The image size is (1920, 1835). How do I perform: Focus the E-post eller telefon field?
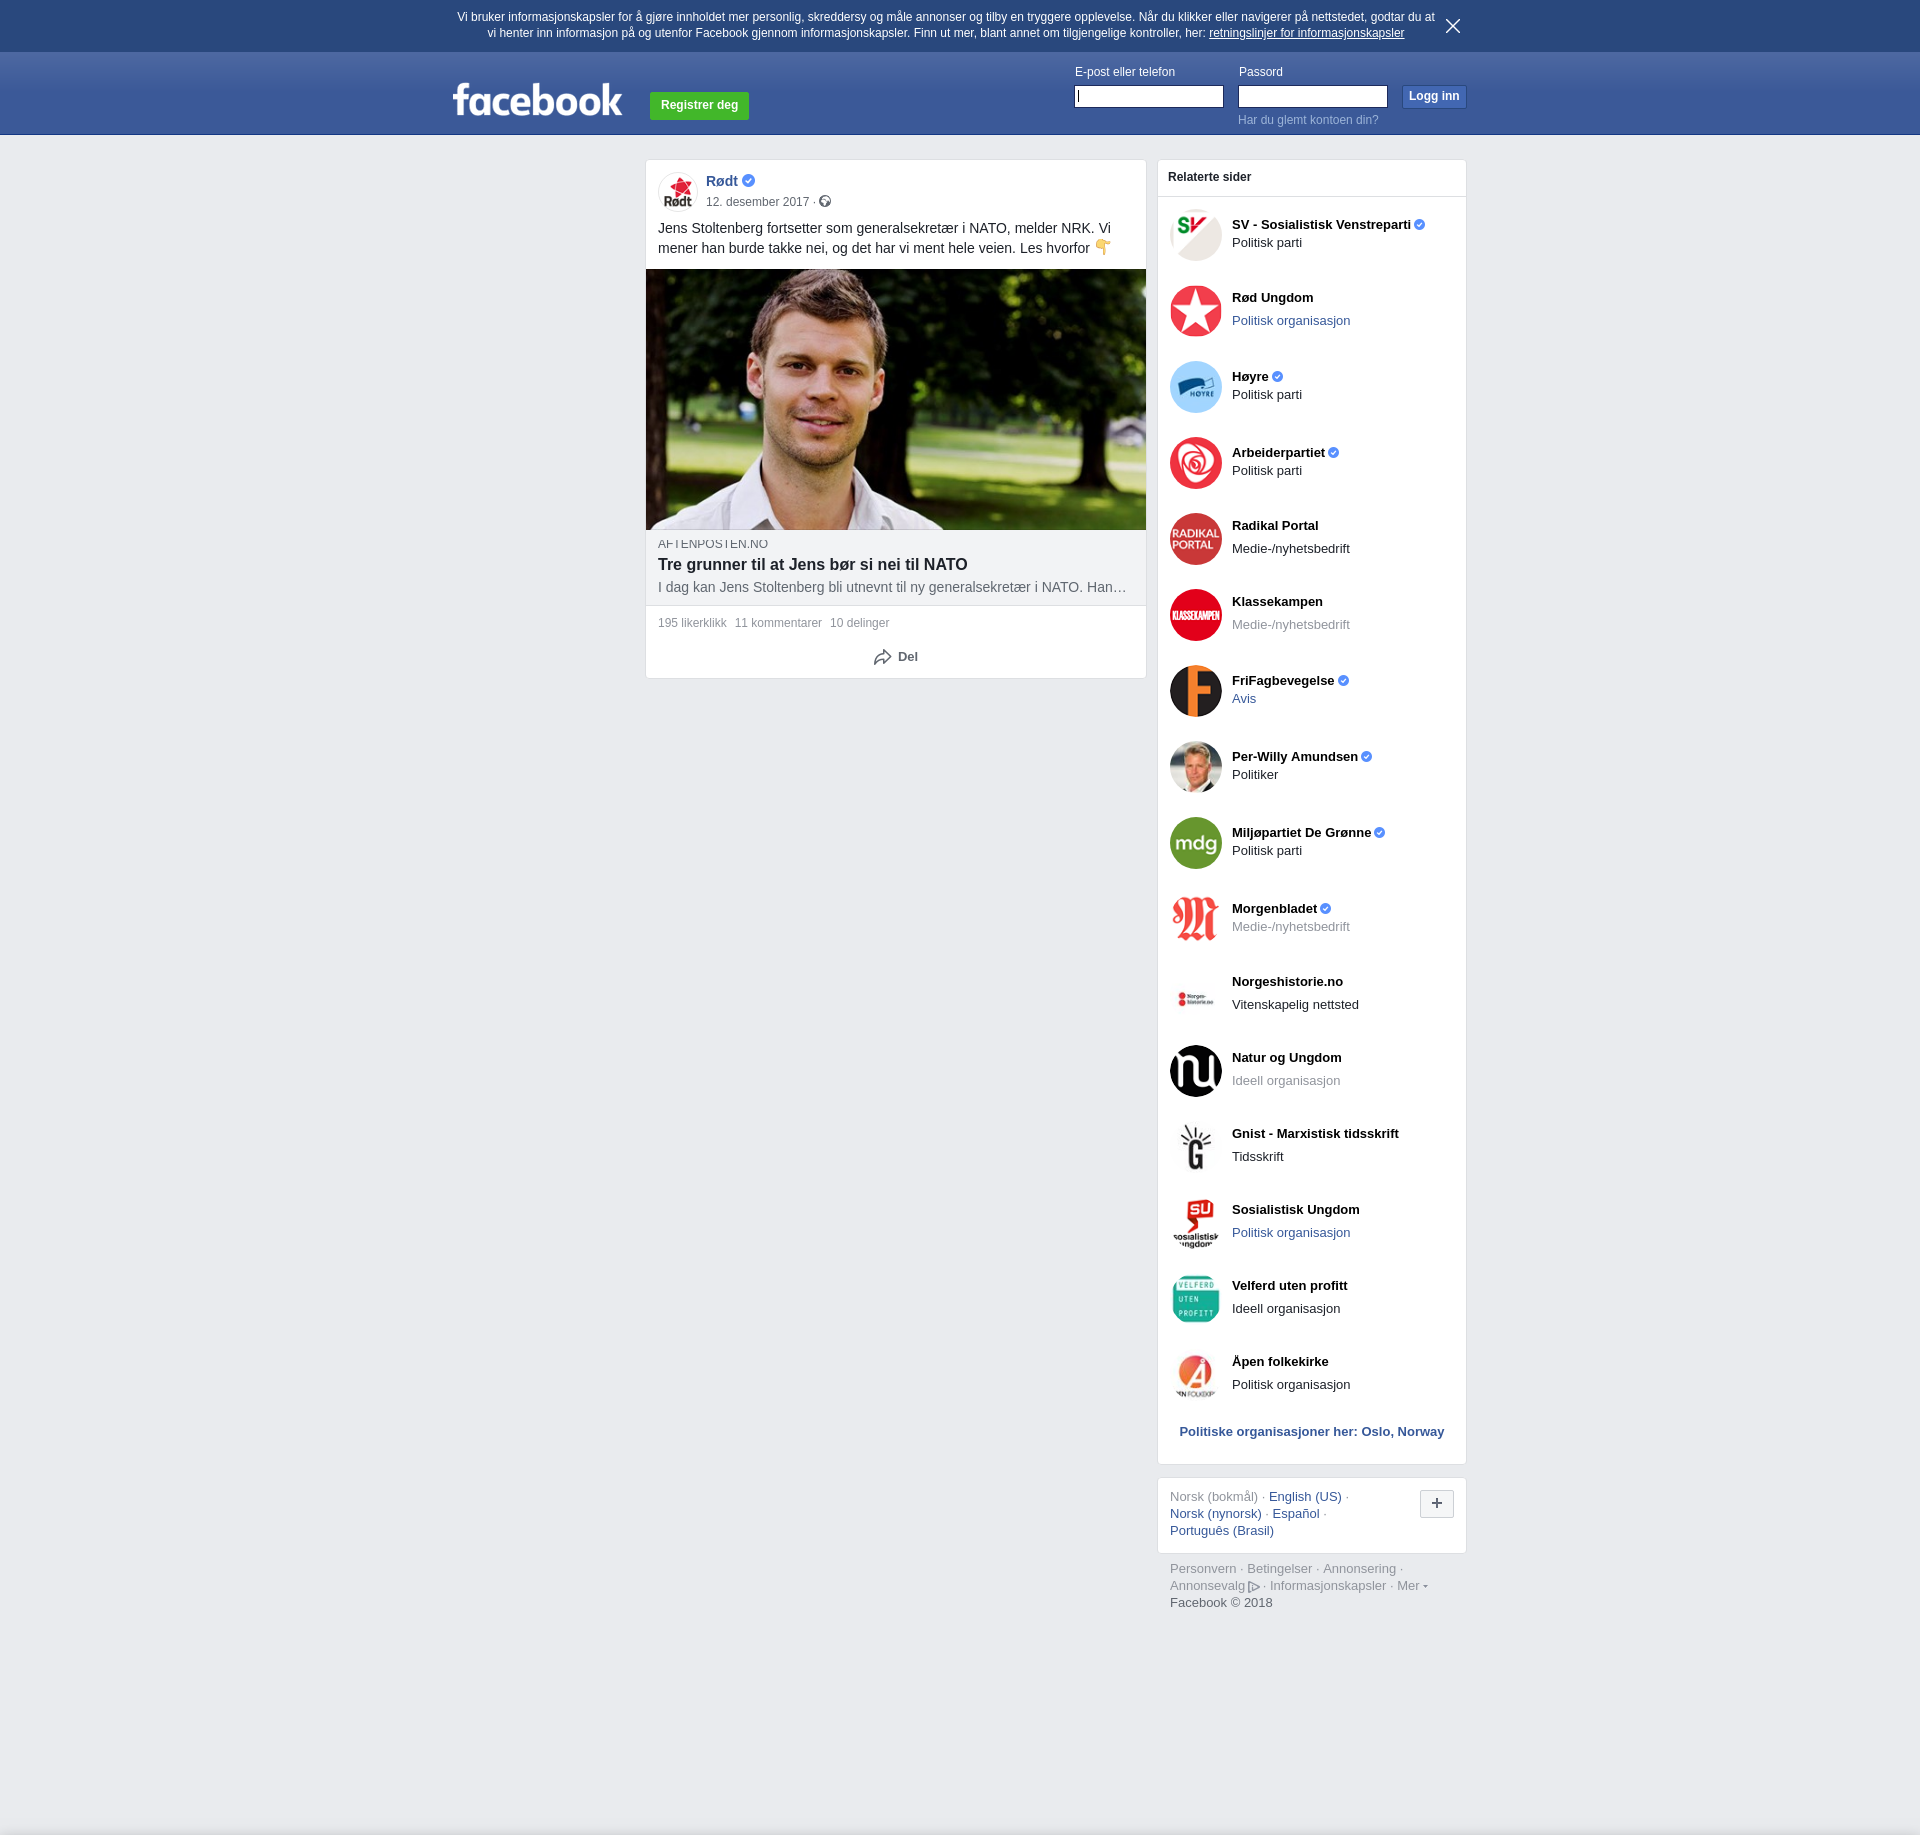tap(1149, 96)
